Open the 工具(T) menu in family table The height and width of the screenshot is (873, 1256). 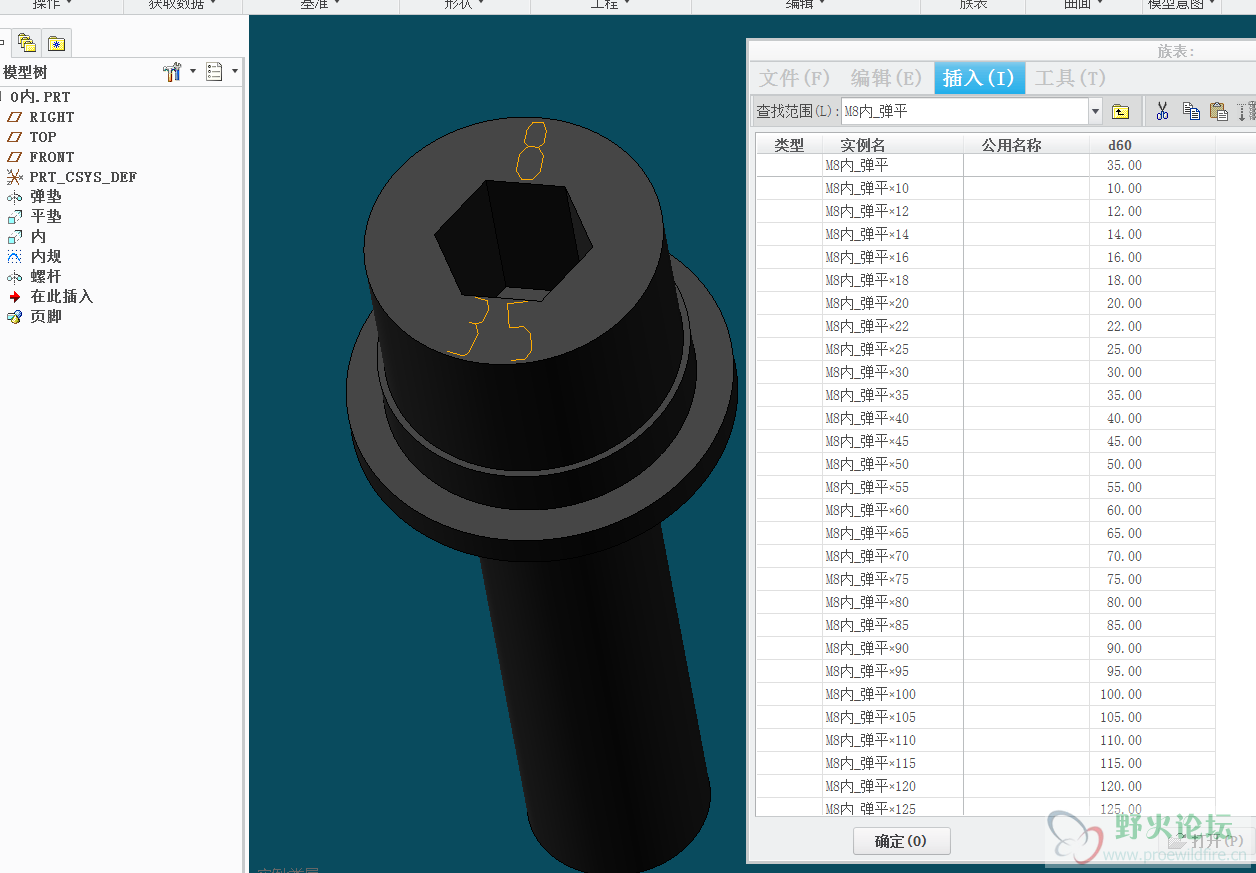pyautogui.click(x=1070, y=78)
